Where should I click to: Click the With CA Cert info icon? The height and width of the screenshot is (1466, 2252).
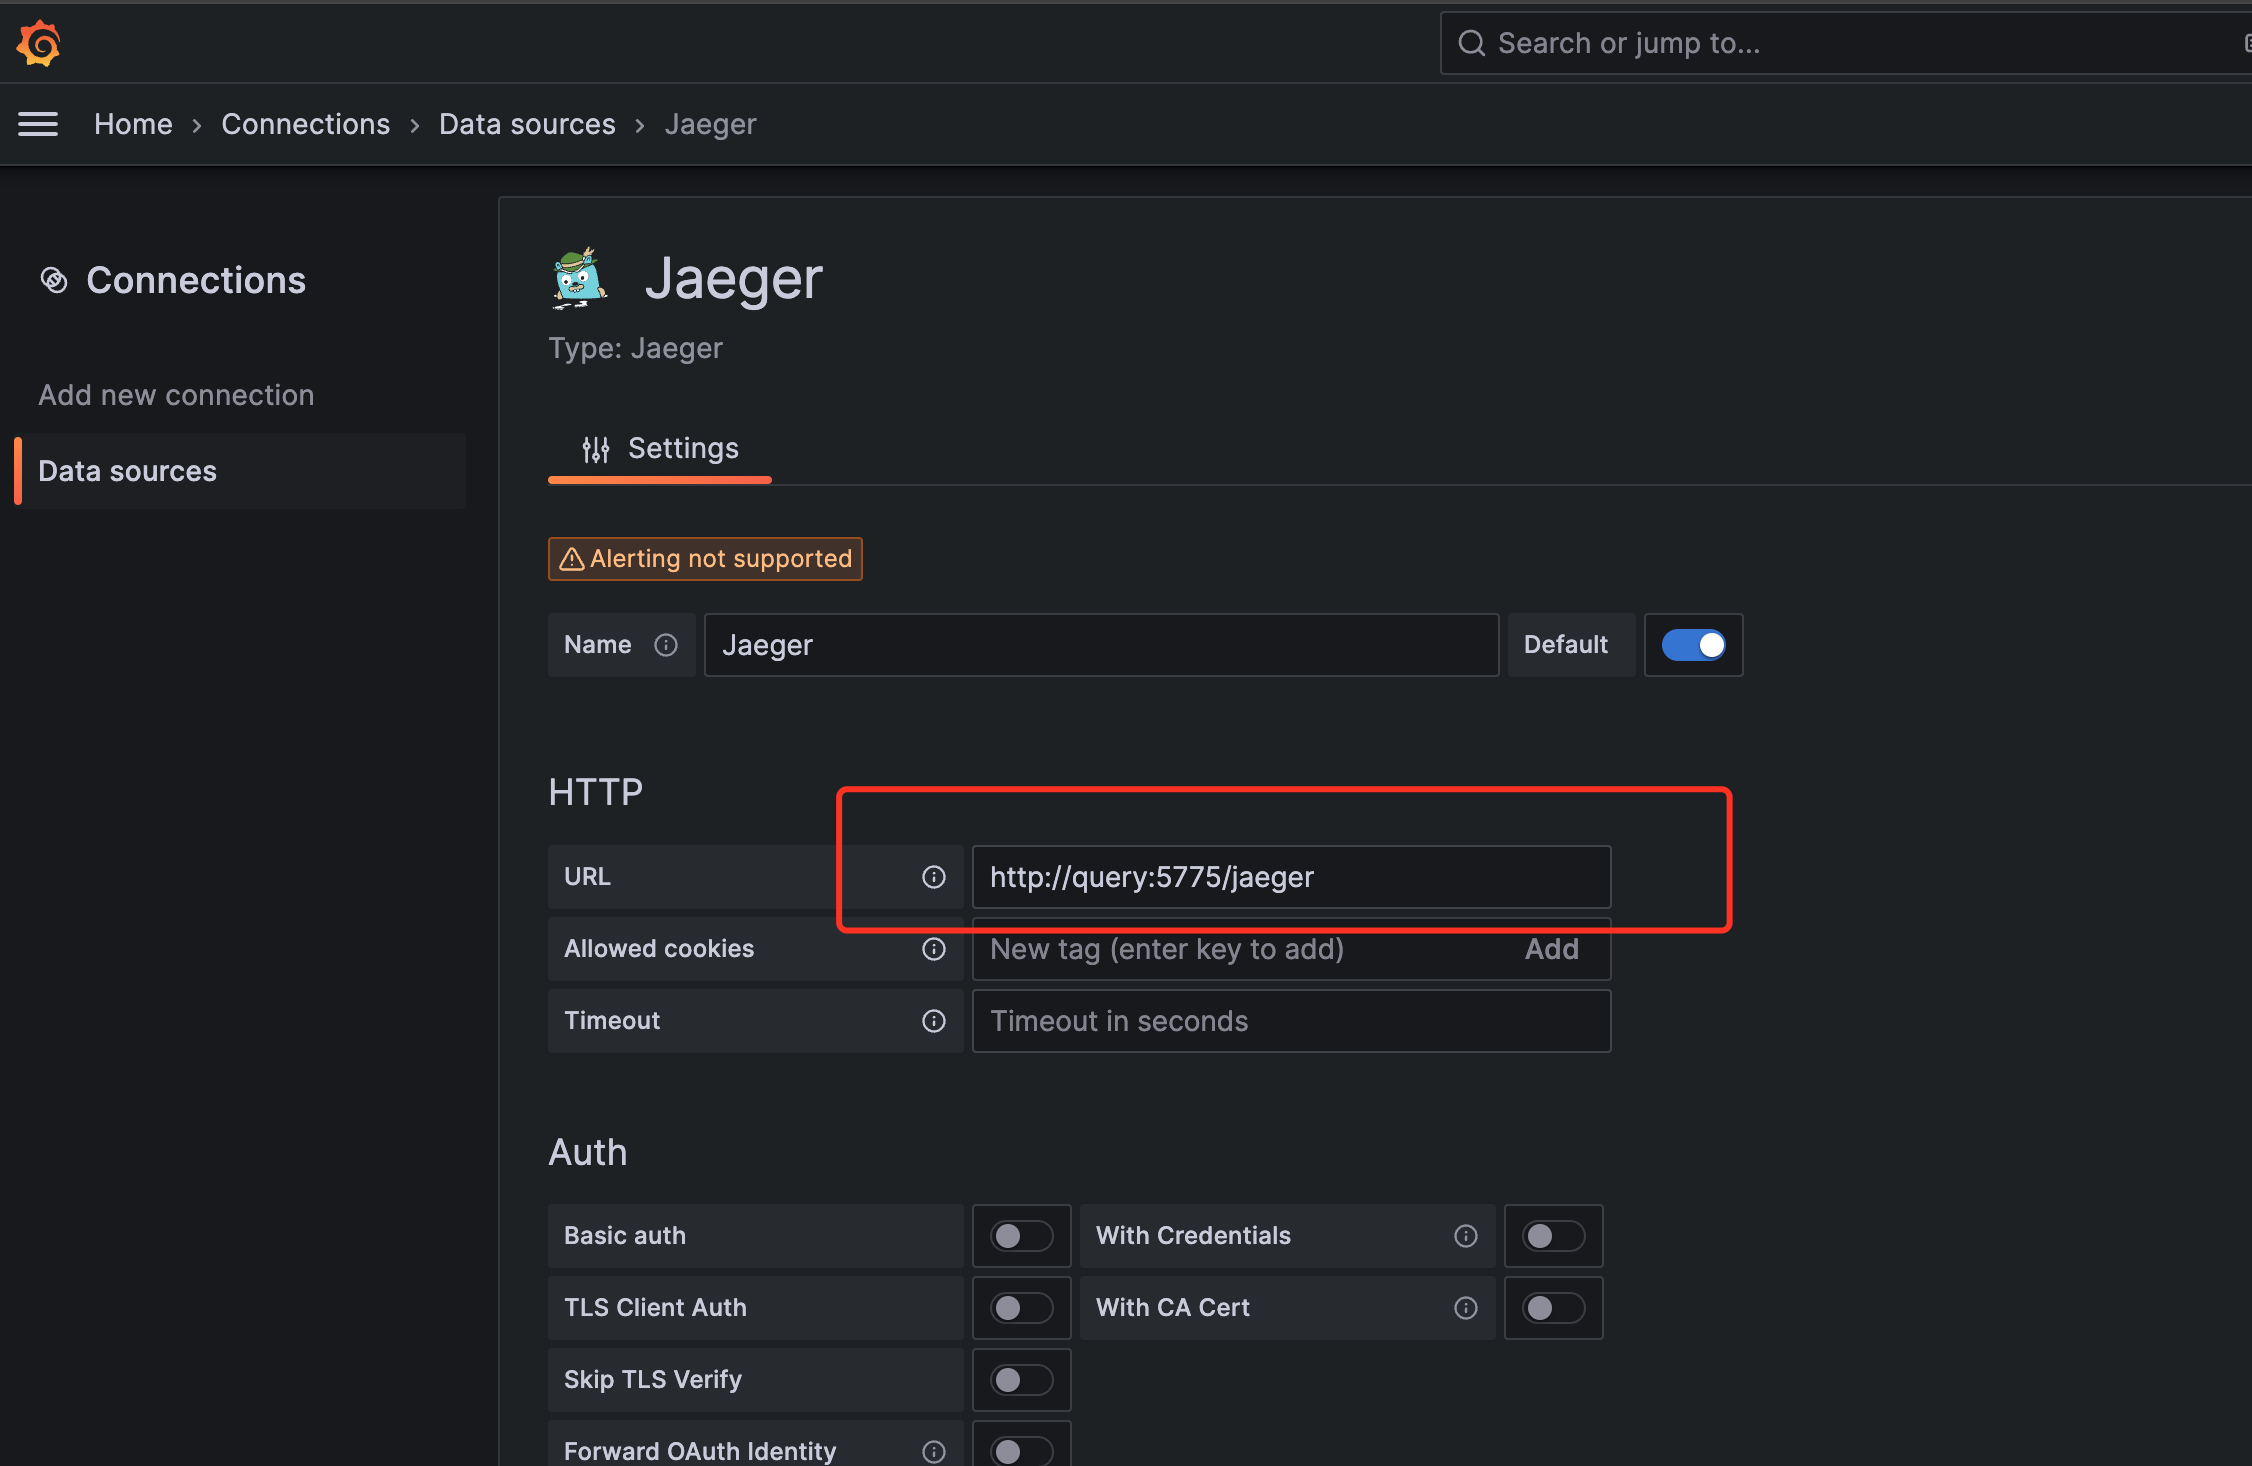pyautogui.click(x=1465, y=1308)
